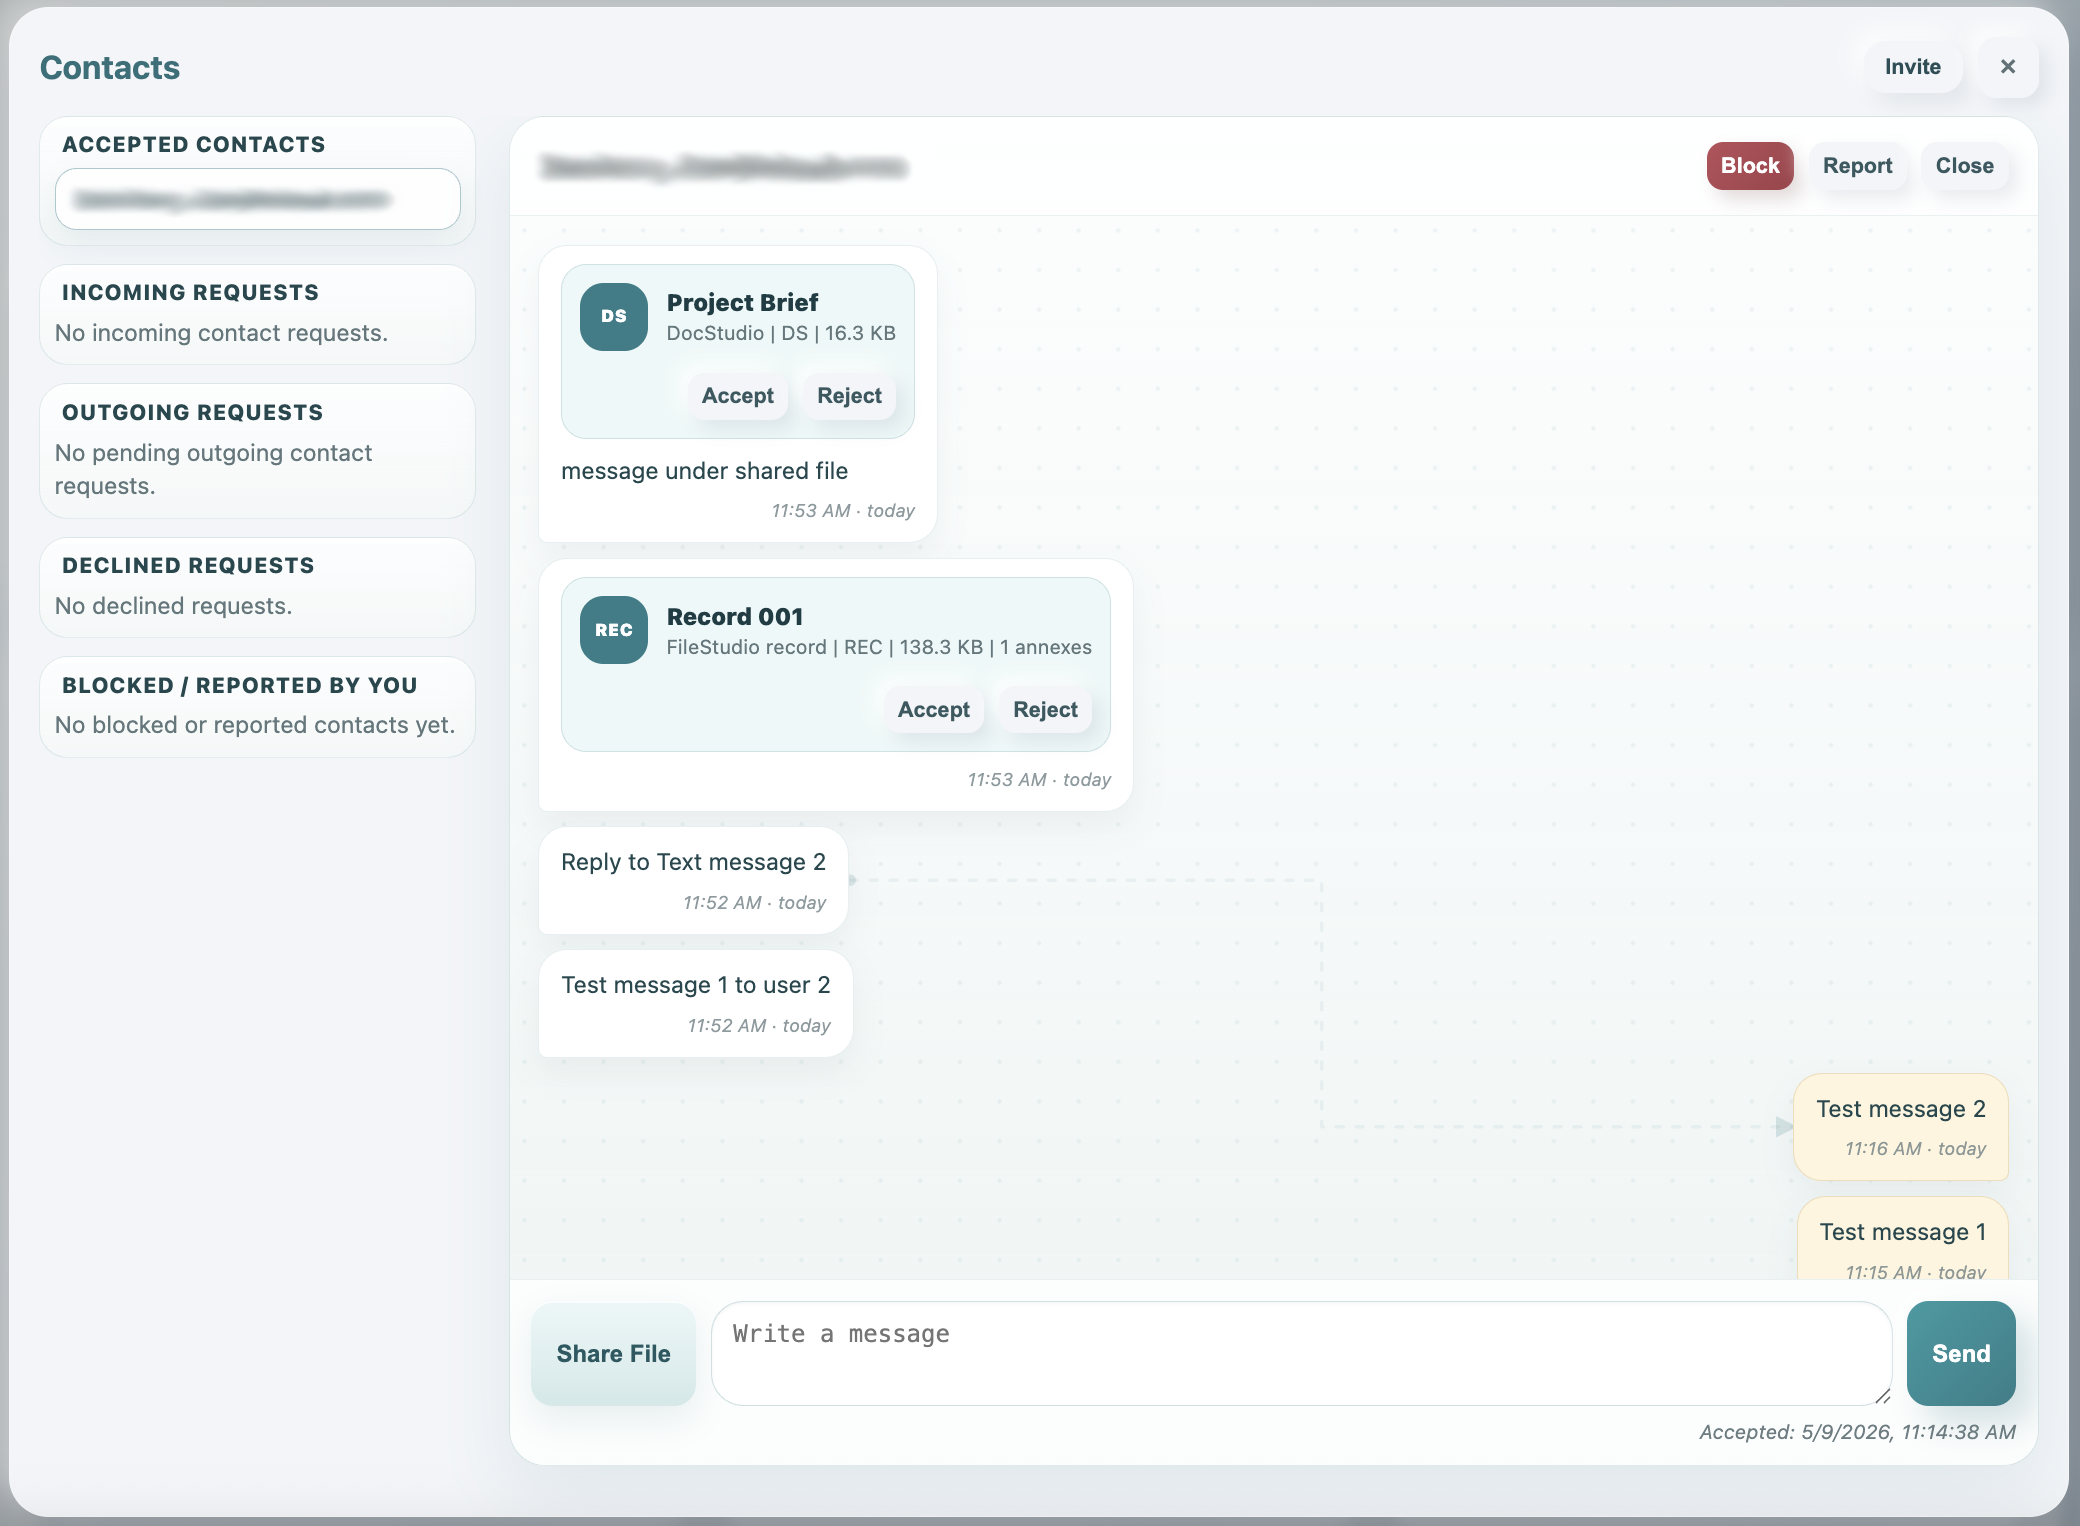
Task: Reject the Project Brief shared file
Action: point(849,396)
